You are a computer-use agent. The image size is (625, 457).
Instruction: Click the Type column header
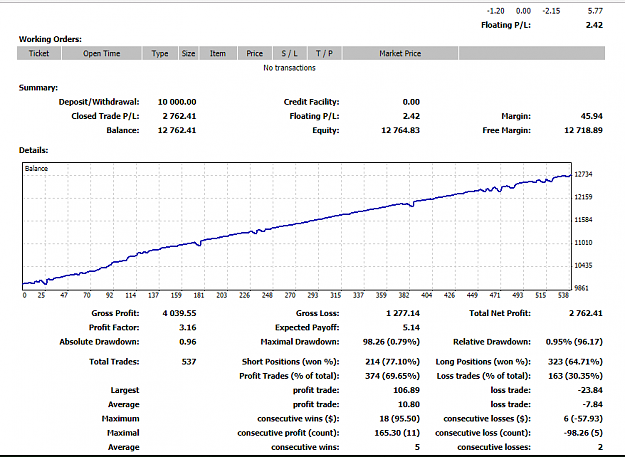tap(160, 53)
